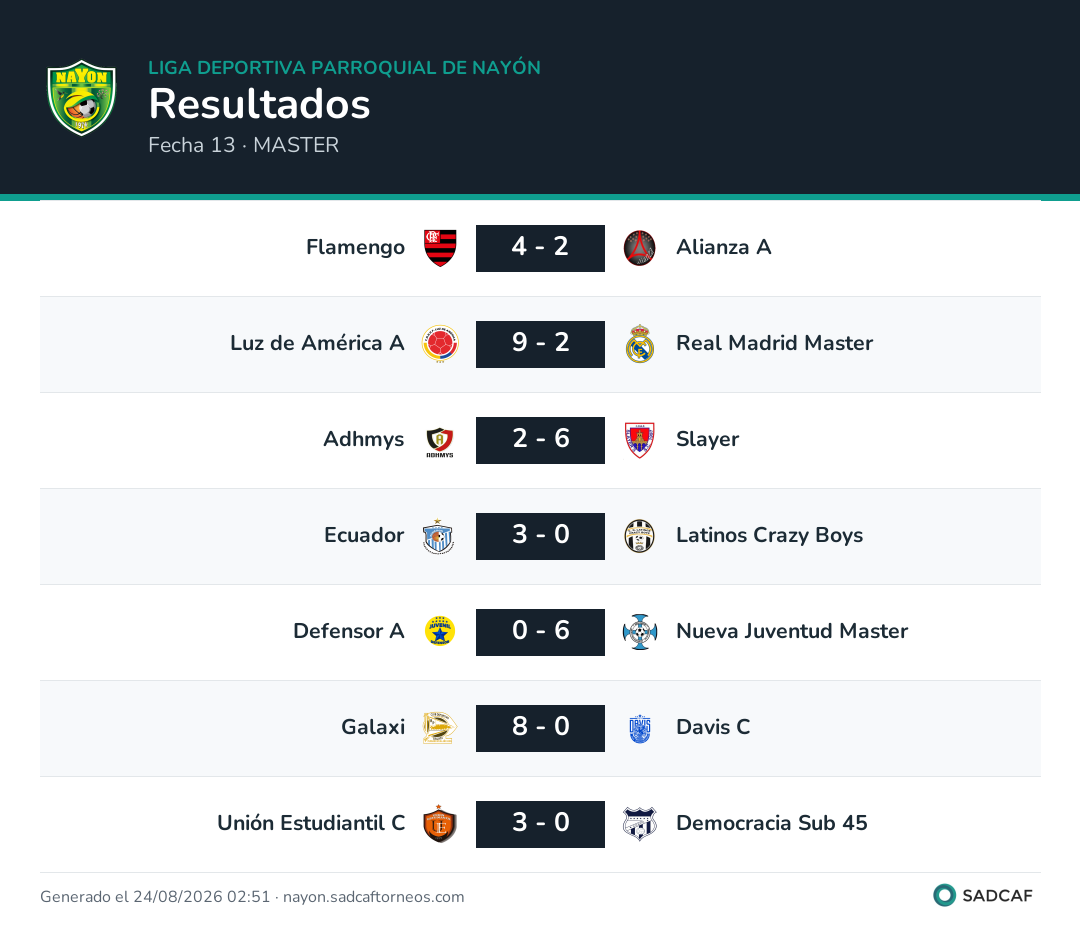Viewport: 1080px width, 948px height.
Task: Click the Latinos Crazy Boys crest
Action: pyautogui.click(x=639, y=536)
